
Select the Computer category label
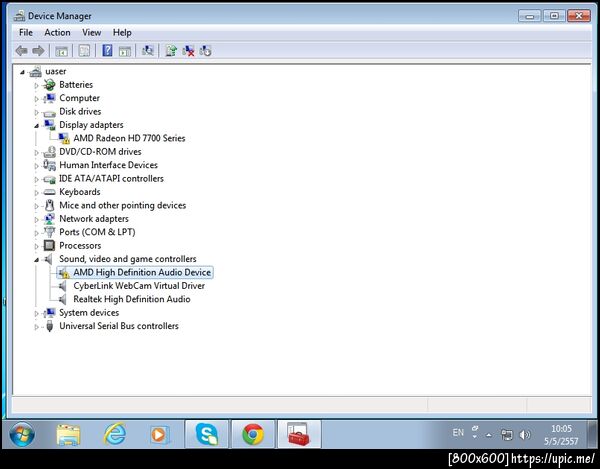pyautogui.click(x=79, y=98)
